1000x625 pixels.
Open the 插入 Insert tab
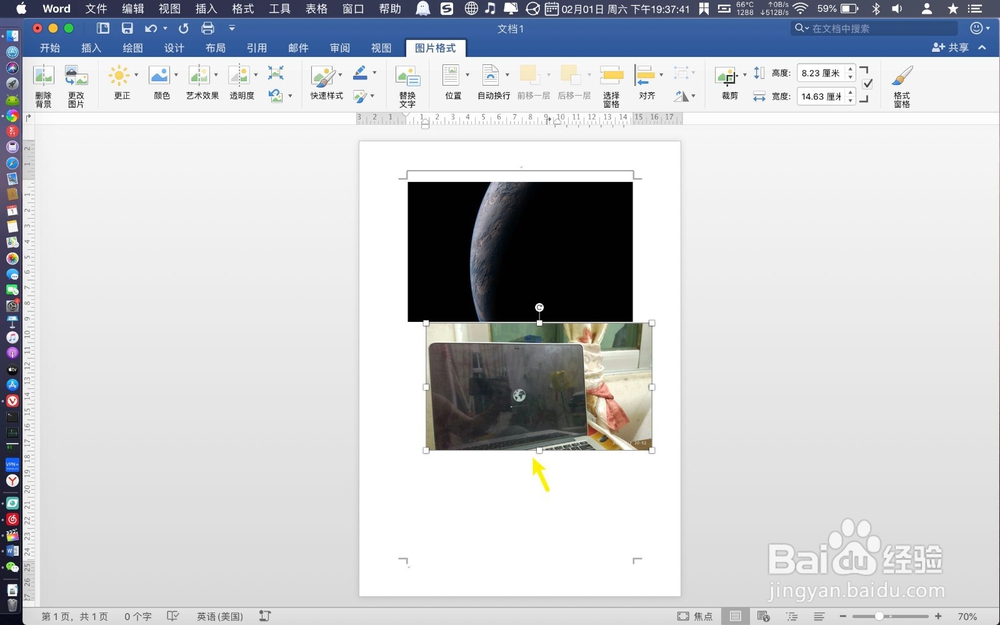click(91, 48)
